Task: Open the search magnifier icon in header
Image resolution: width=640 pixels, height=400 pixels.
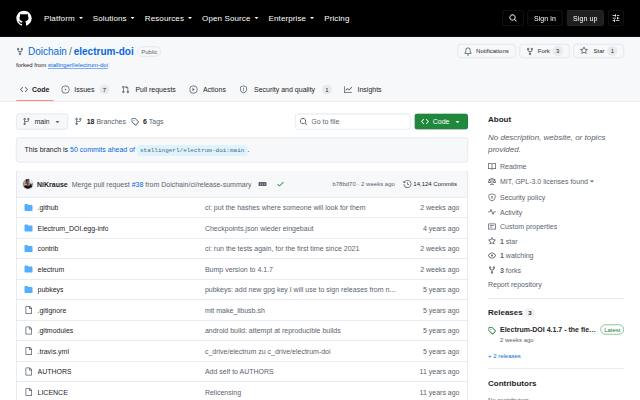Action: 513,18
